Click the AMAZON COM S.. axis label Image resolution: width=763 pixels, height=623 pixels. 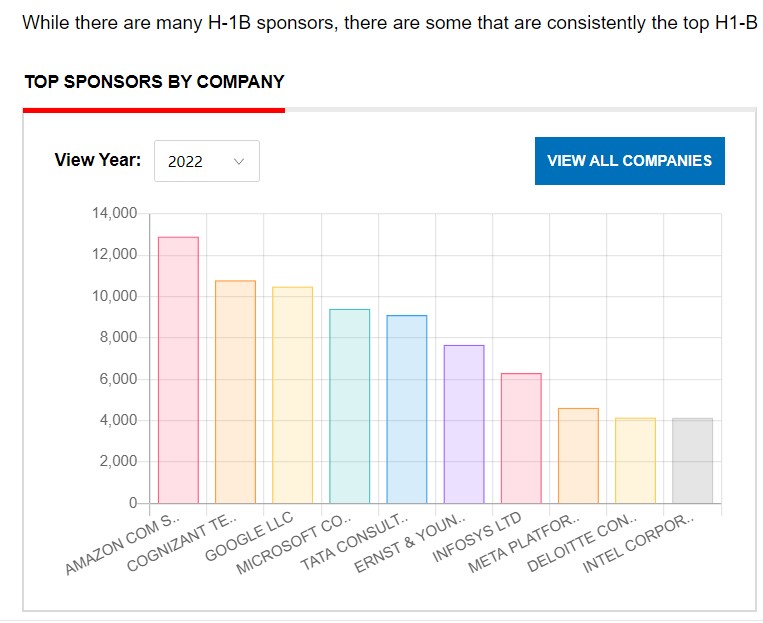click(x=123, y=544)
